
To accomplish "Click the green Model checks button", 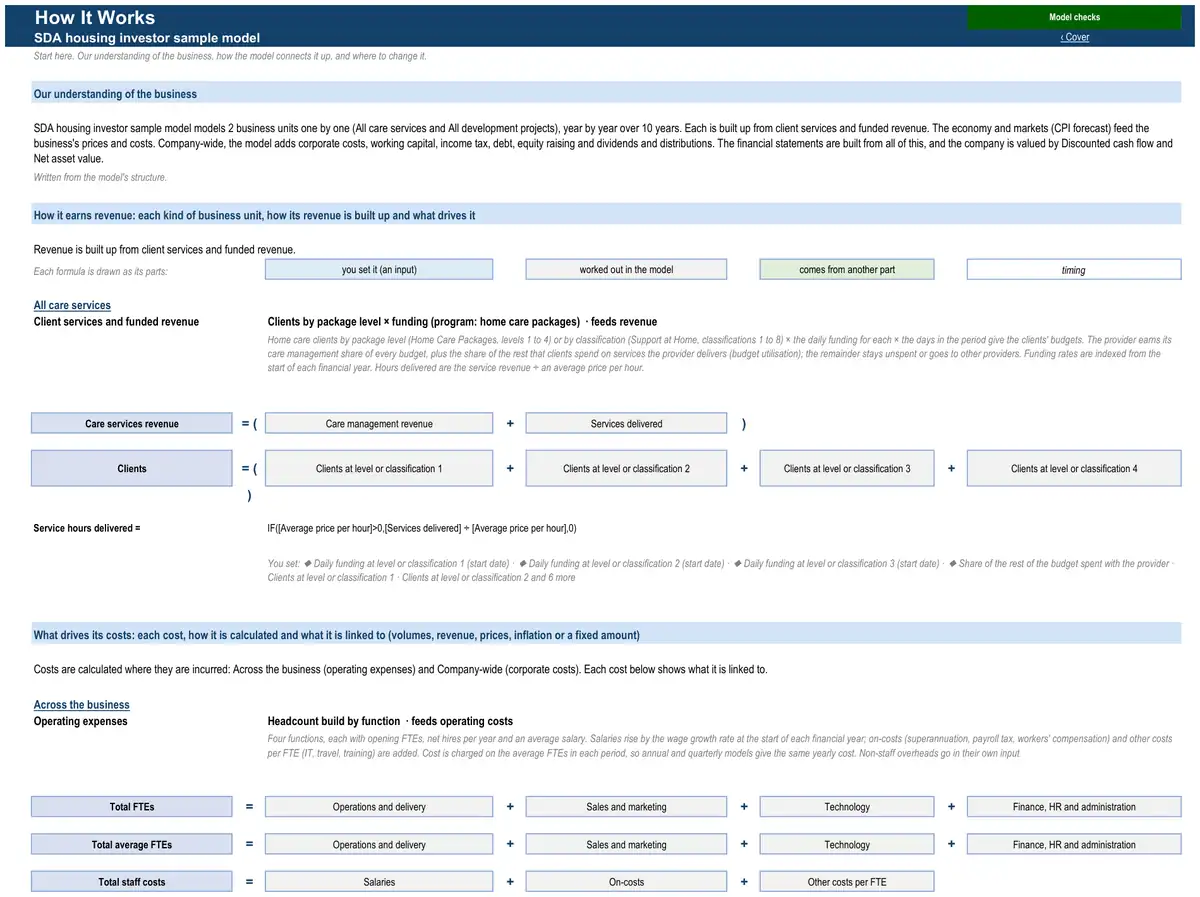I will [1074, 17].
